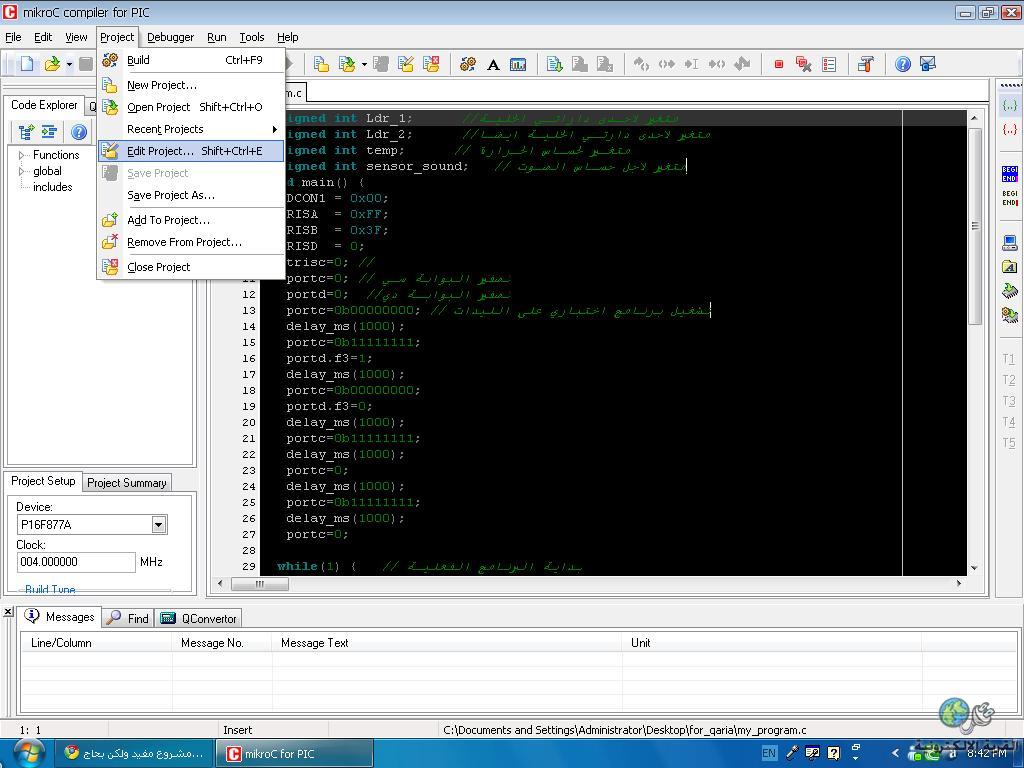
Task: Choose Remove From Project menu entry
Action: tap(191, 242)
